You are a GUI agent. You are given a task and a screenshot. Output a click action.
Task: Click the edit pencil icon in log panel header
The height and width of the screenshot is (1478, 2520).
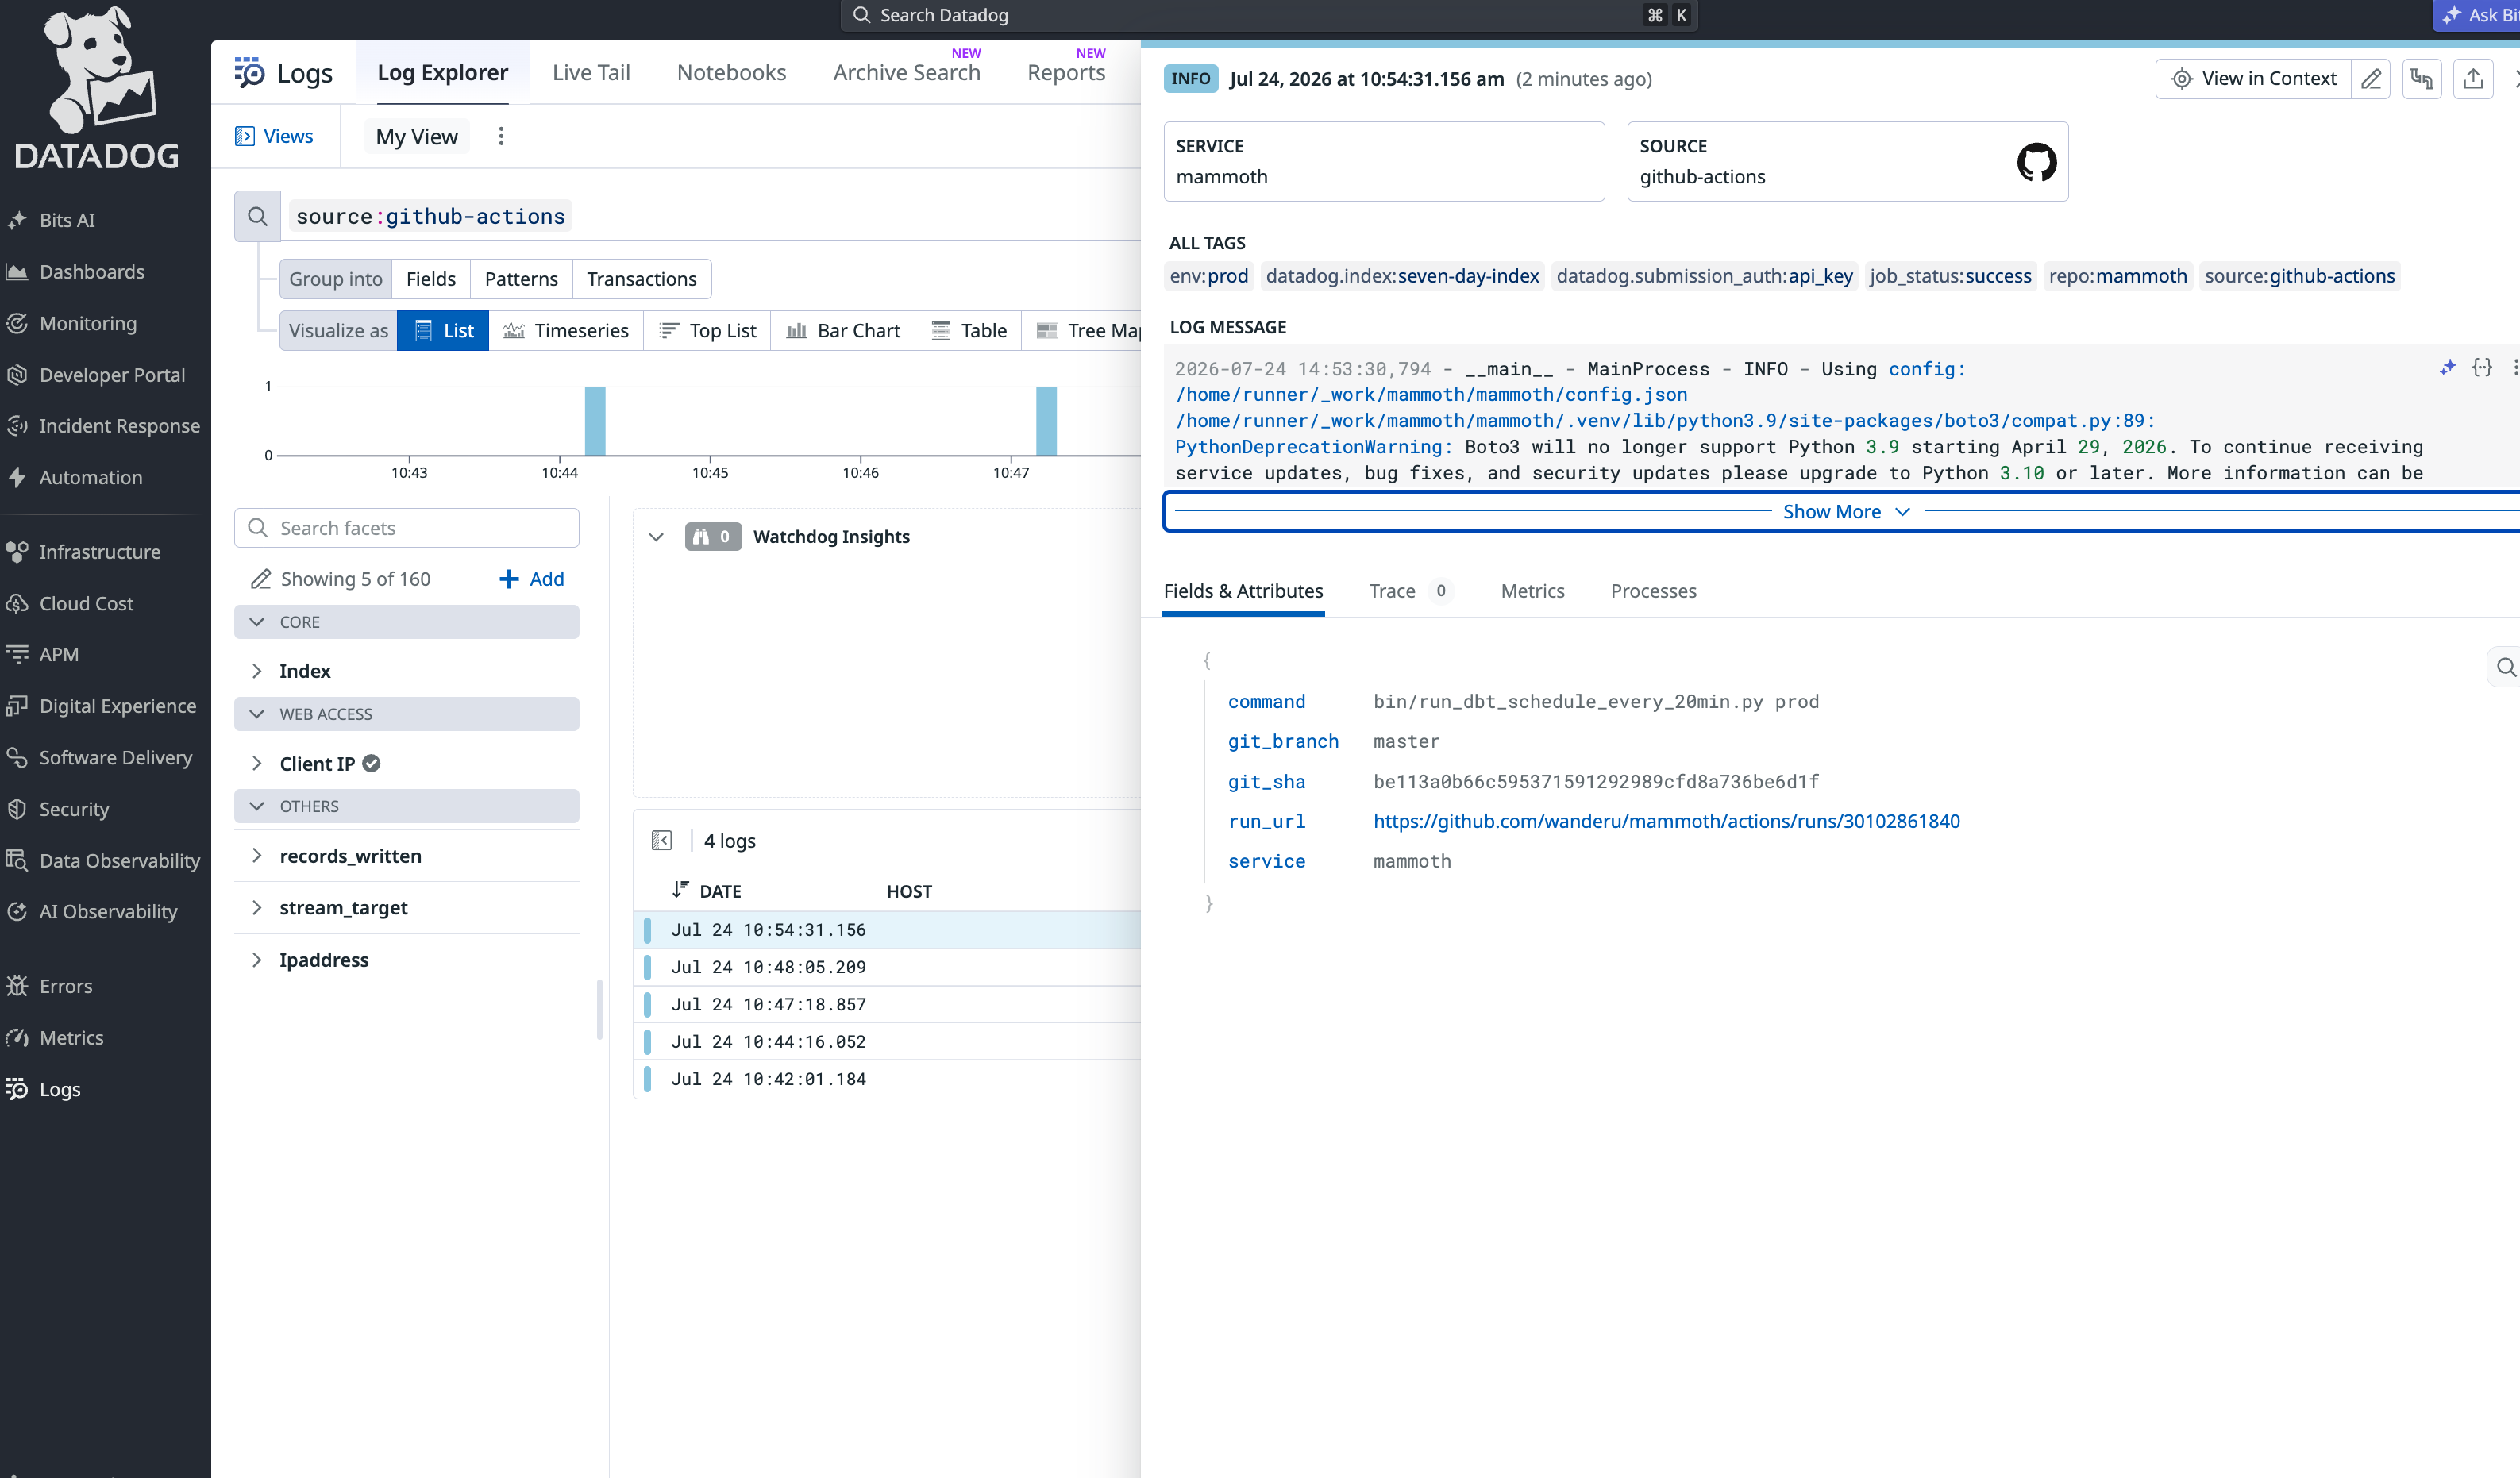(2370, 79)
